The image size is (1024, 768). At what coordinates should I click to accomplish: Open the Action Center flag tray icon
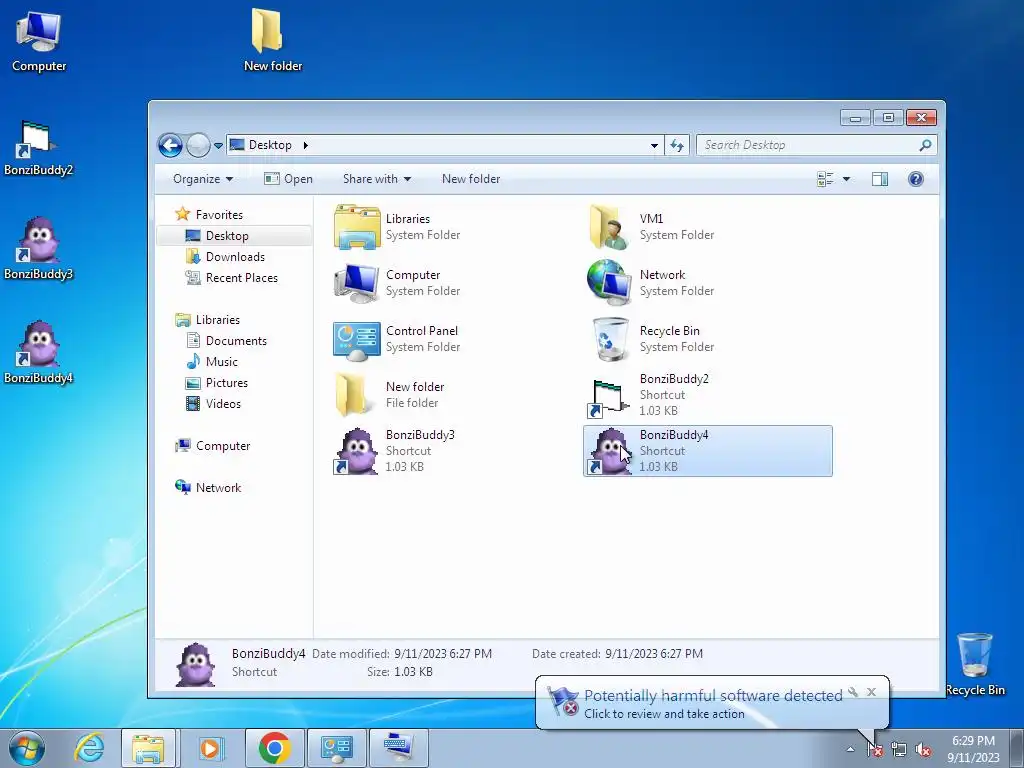coord(874,750)
